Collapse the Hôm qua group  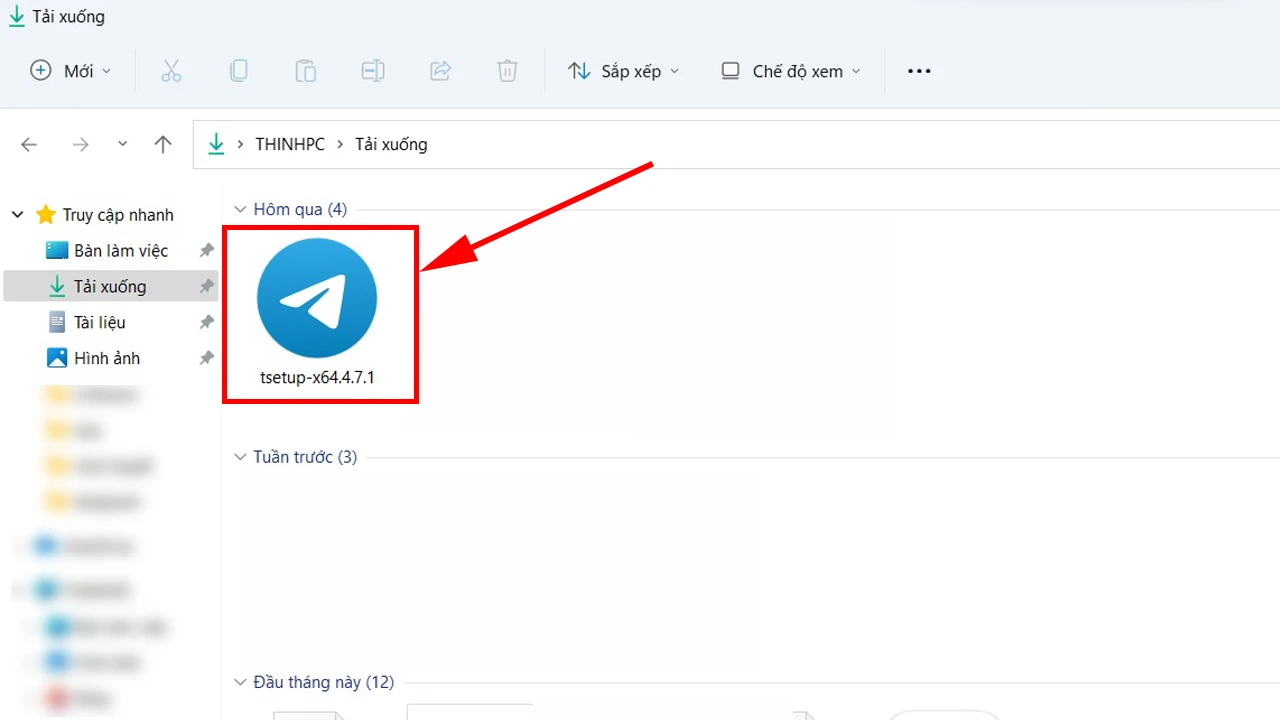pos(240,209)
